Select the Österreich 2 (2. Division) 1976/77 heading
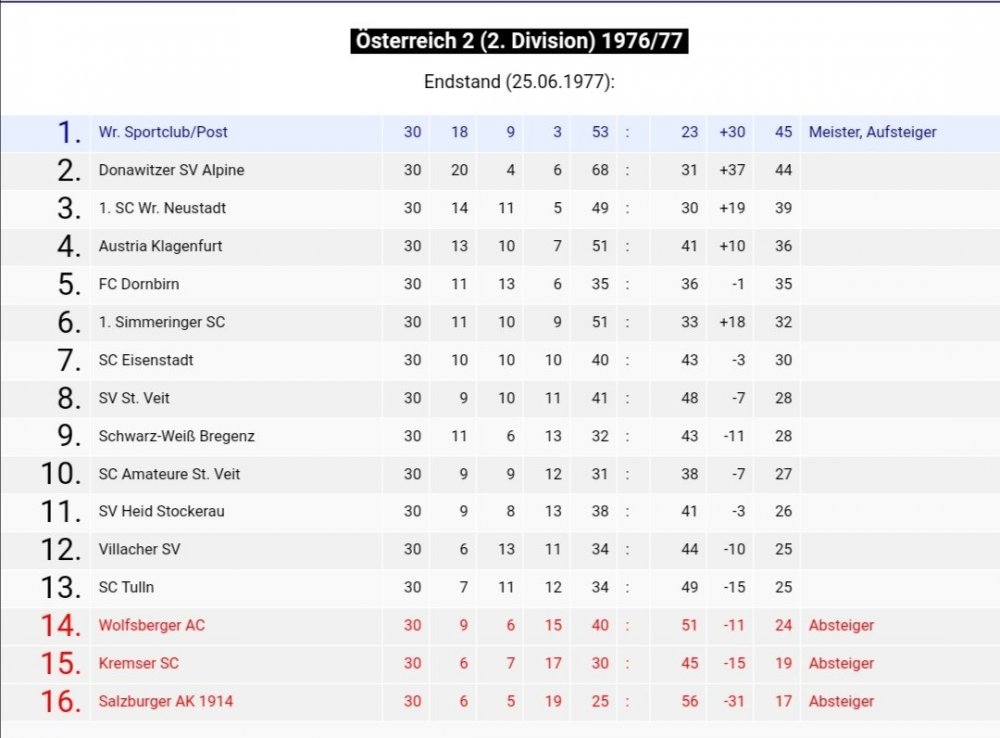Image resolution: width=1000 pixels, height=738 pixels. click(x=519, y=41)
